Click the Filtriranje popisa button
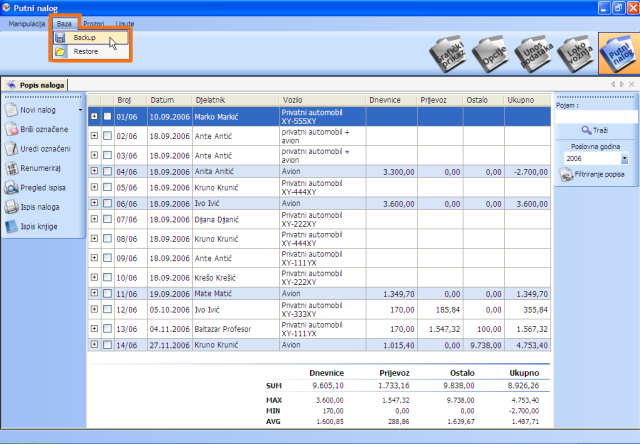The width and height of the screenshot is (640, 444). click(593, 175)
